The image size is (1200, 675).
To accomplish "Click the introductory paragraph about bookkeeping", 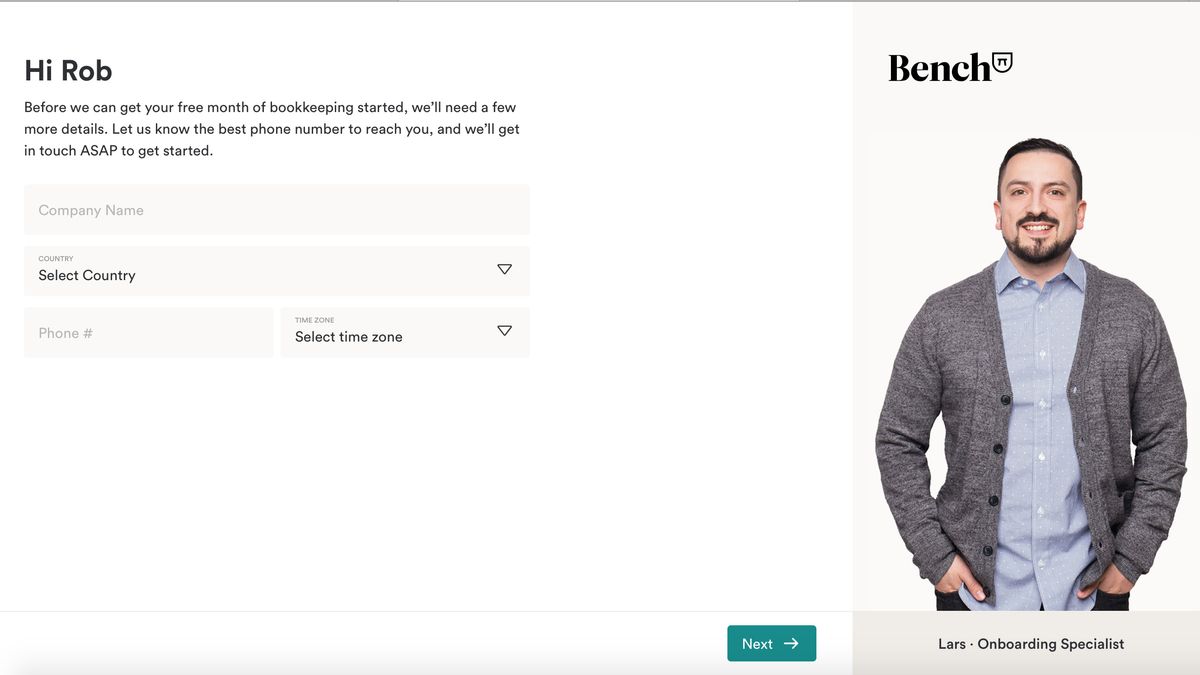I will pyautogui.click(x=270, y=128).
